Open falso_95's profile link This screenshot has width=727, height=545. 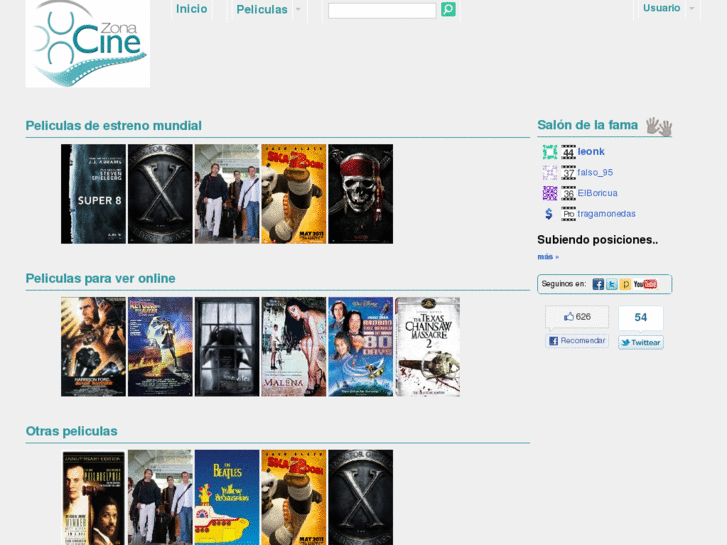(595, 173)
